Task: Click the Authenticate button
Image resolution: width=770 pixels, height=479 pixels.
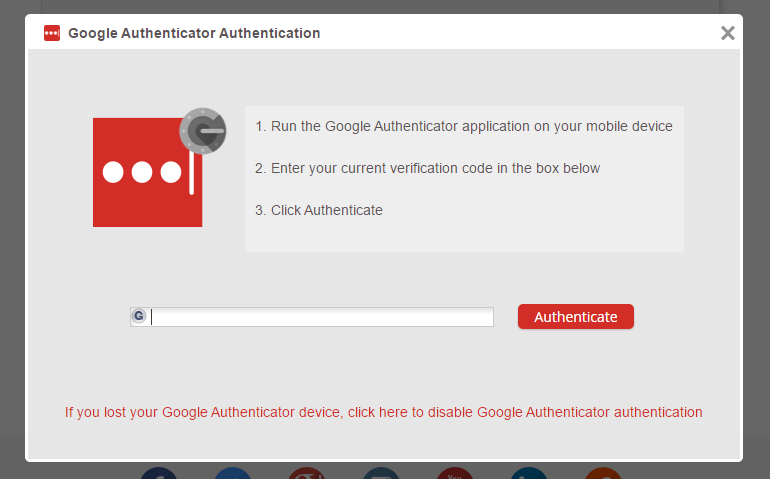Action: click(x=576, y=317)
